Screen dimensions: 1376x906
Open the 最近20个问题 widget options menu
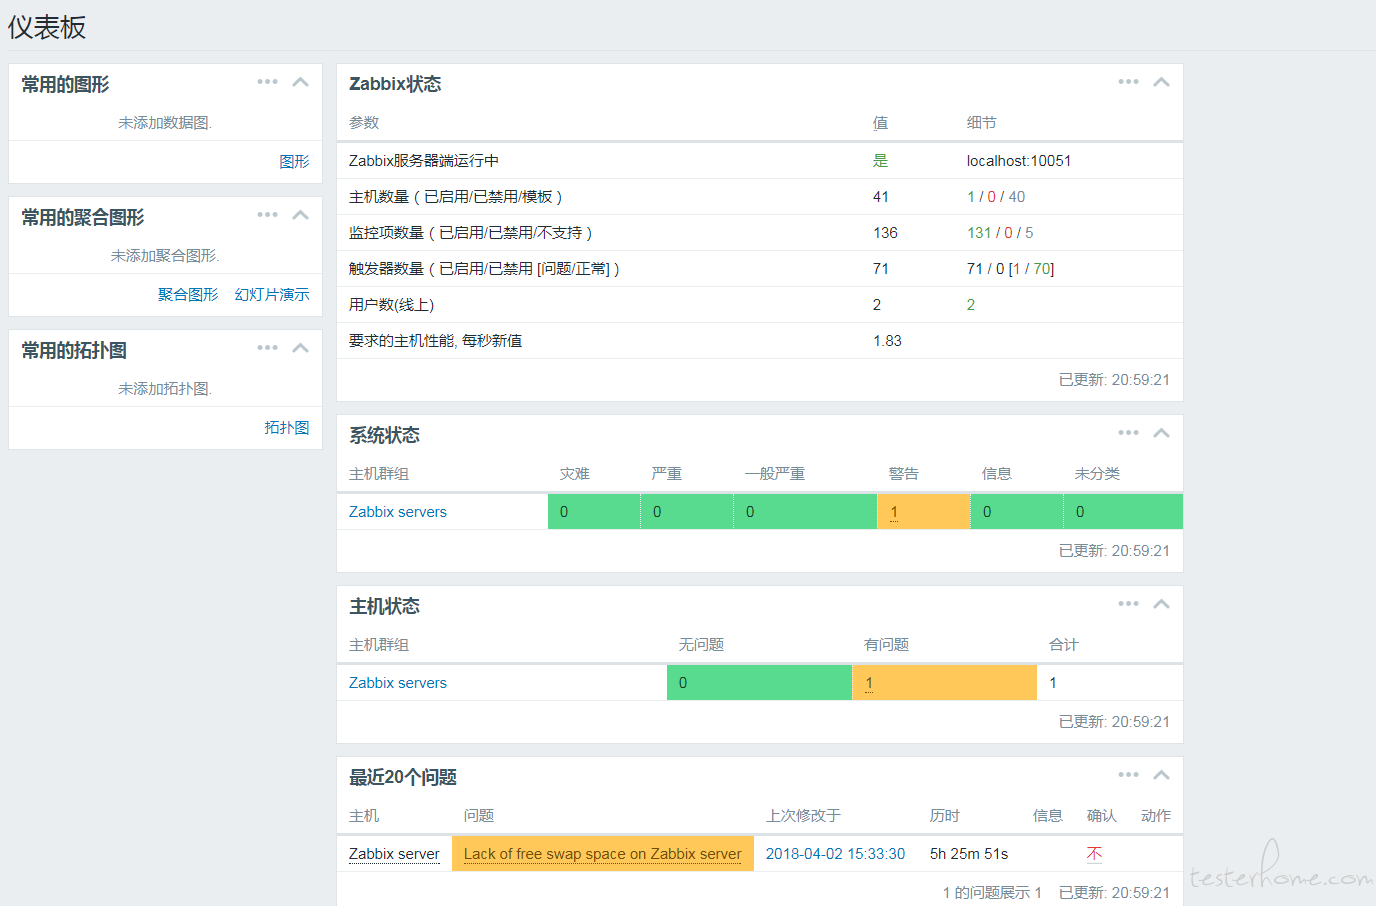pyautogui.click(x=1128, y=775)
